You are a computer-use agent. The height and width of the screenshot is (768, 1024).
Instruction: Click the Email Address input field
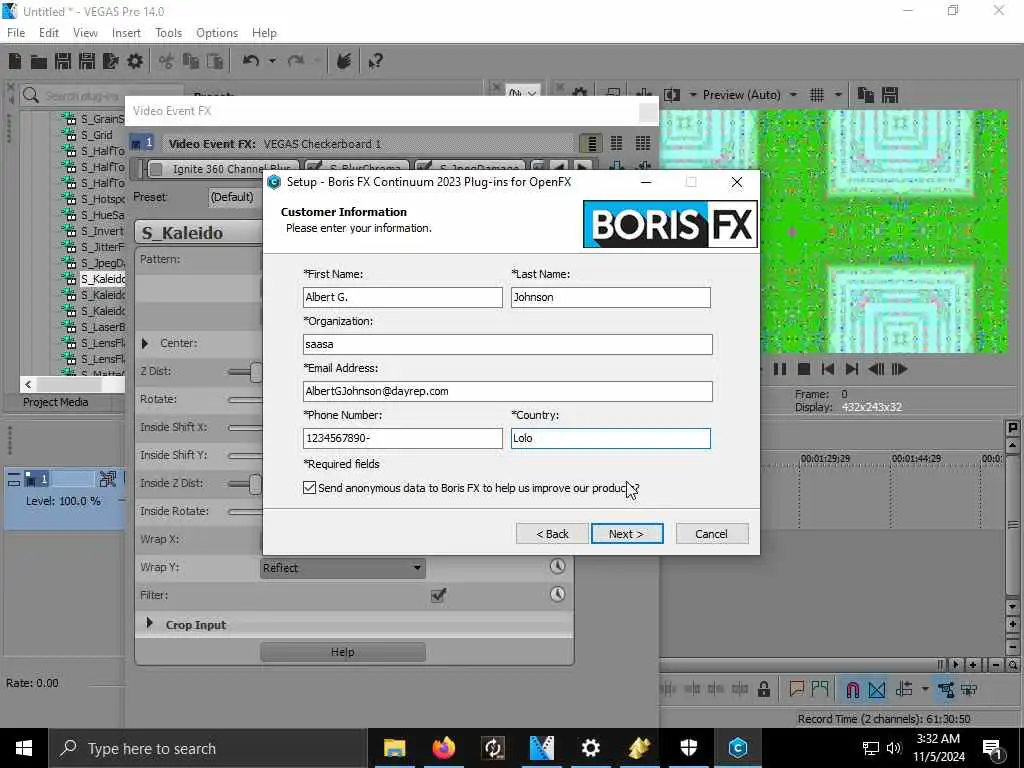pyautogui.click(x=507, y=391)
